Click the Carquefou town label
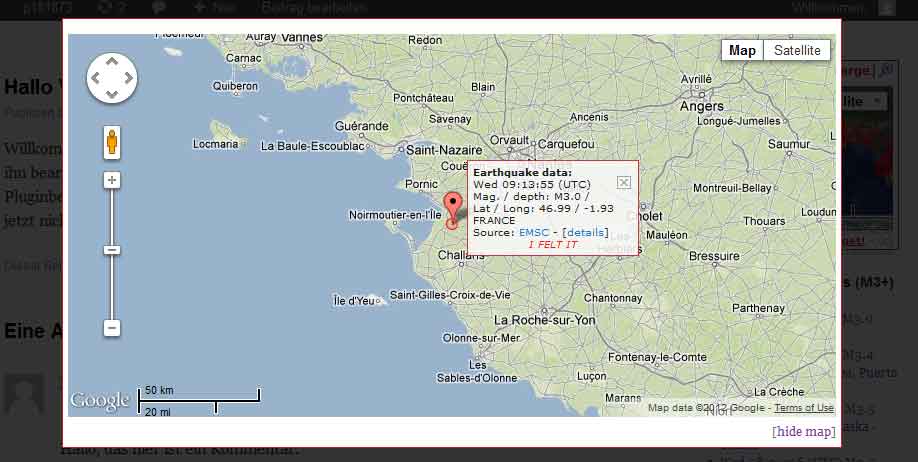 [x=566, y=144]
